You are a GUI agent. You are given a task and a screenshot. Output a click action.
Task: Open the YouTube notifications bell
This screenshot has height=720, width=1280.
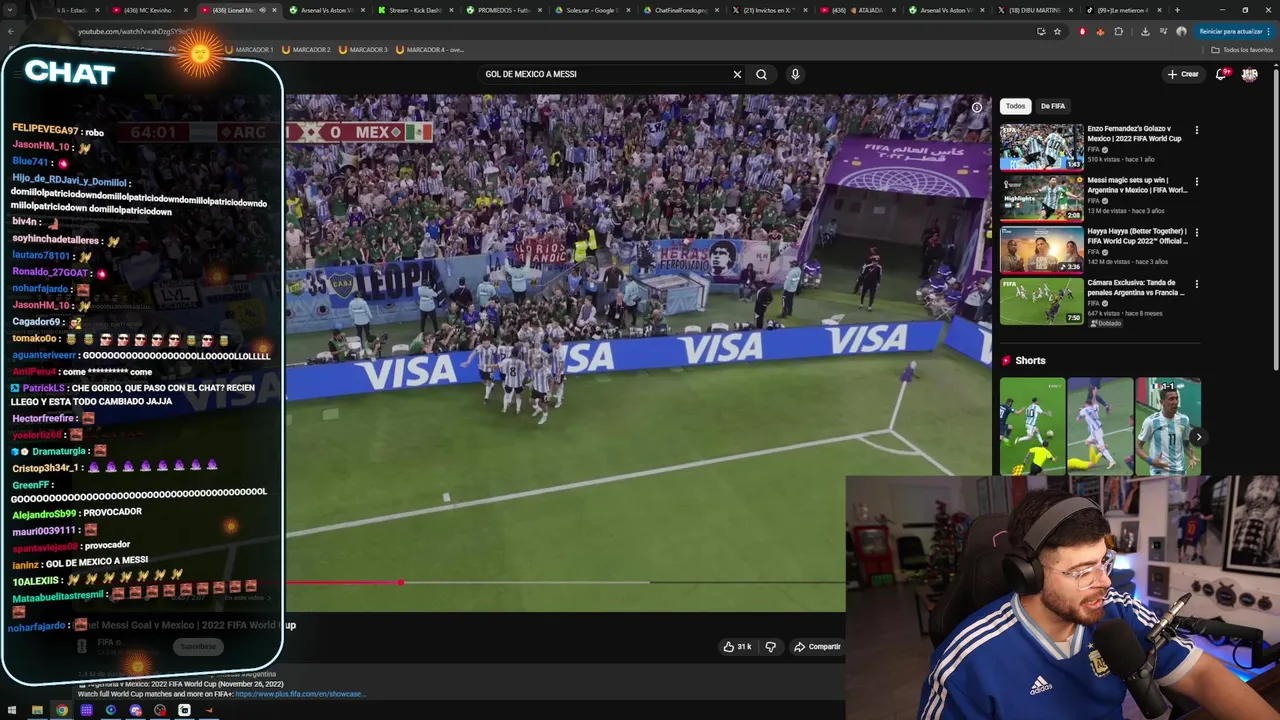[x=1221, y=74]
